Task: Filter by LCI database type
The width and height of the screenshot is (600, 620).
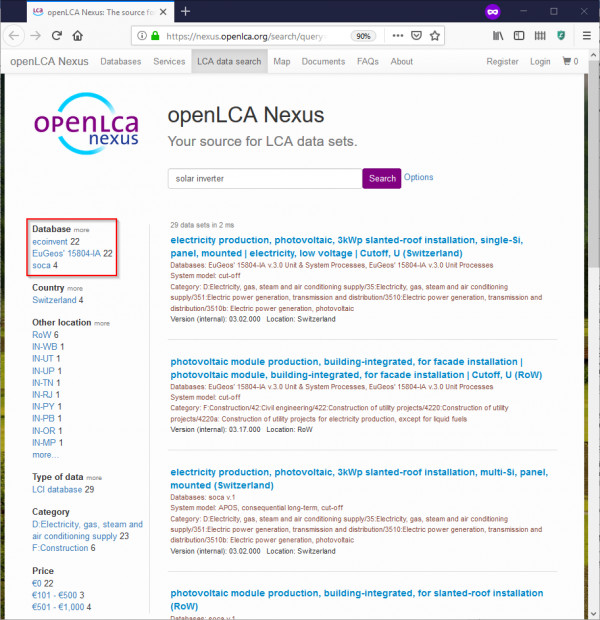Action: 57,490
